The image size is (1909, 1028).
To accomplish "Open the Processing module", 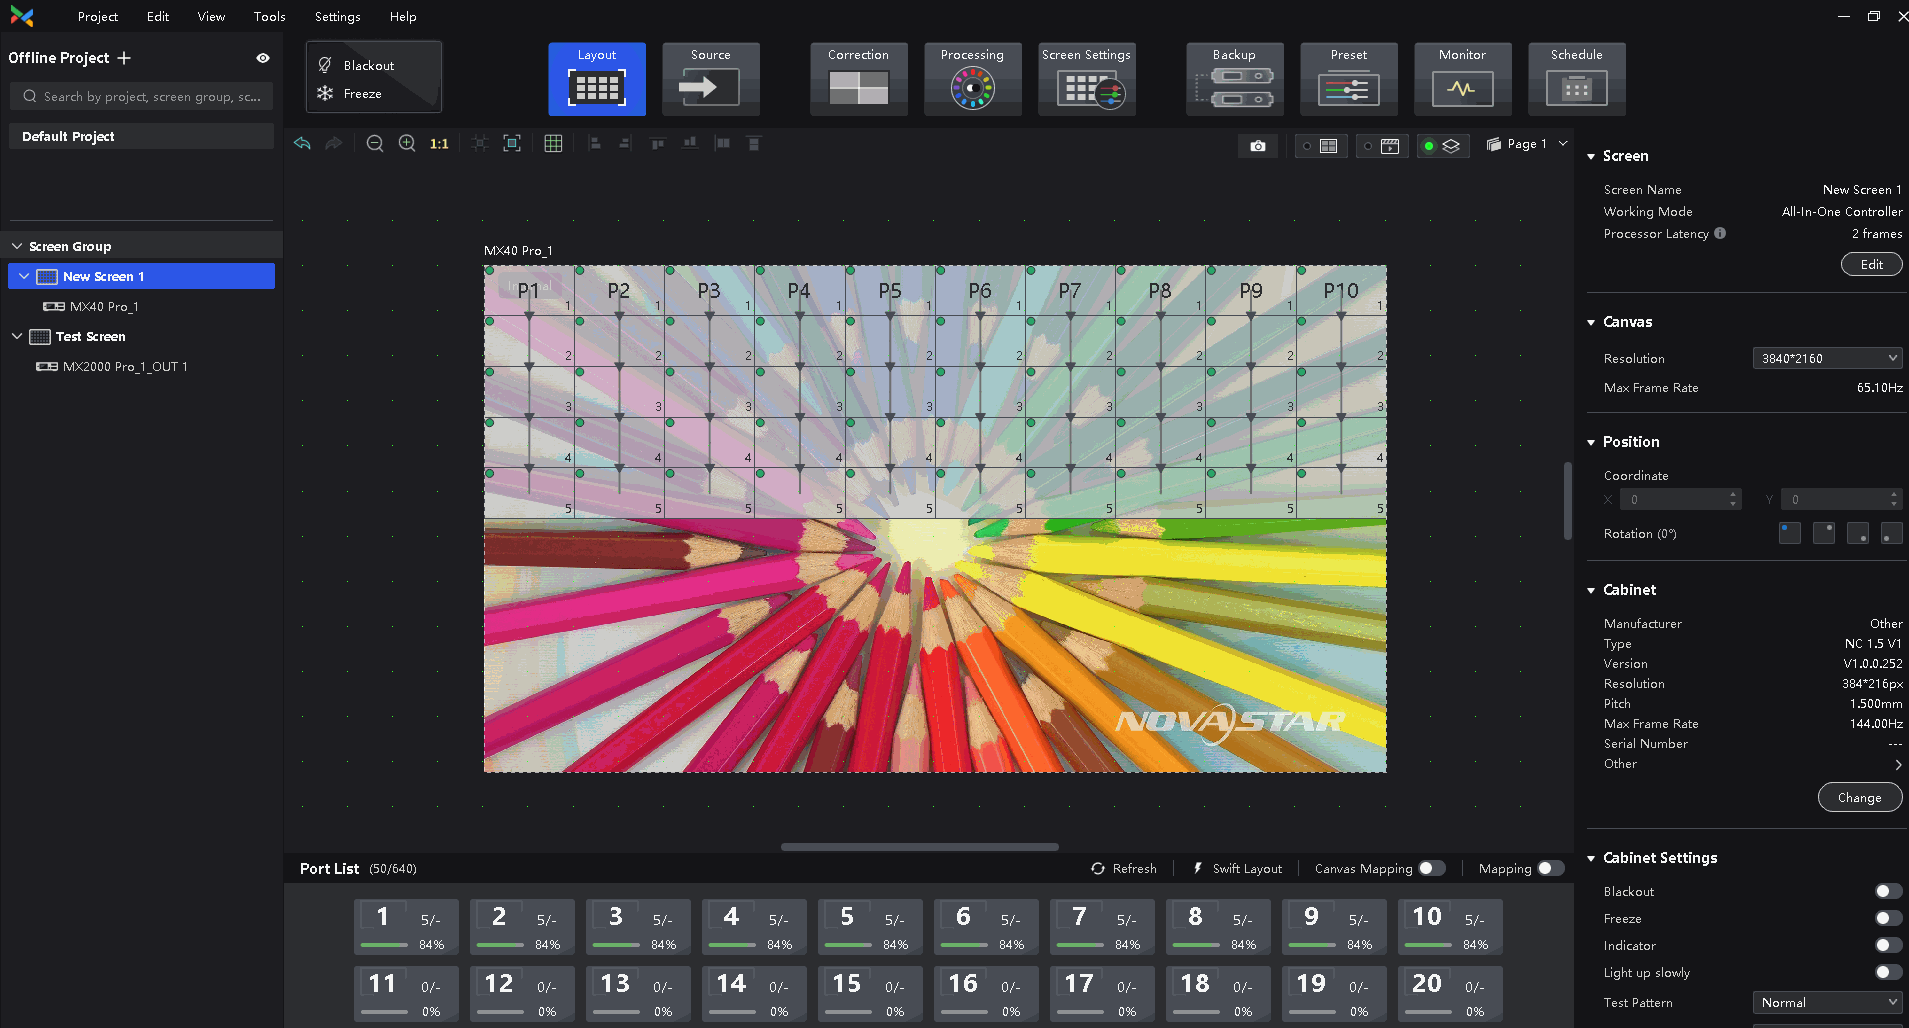I will (x=973, y=79).
